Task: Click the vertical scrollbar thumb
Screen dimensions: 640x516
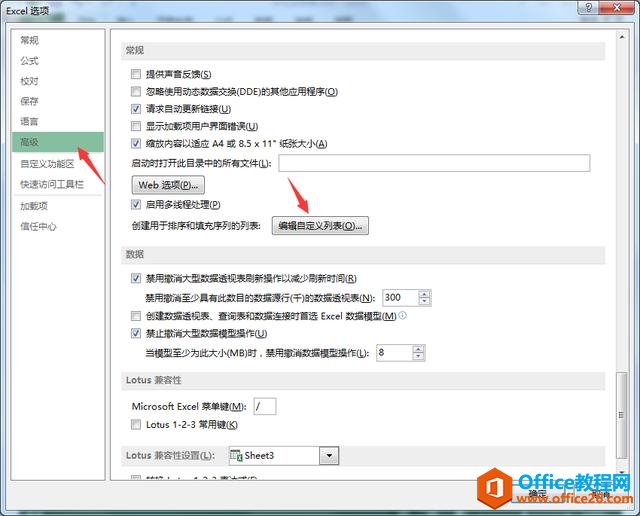Action: (x=621, y=415)
